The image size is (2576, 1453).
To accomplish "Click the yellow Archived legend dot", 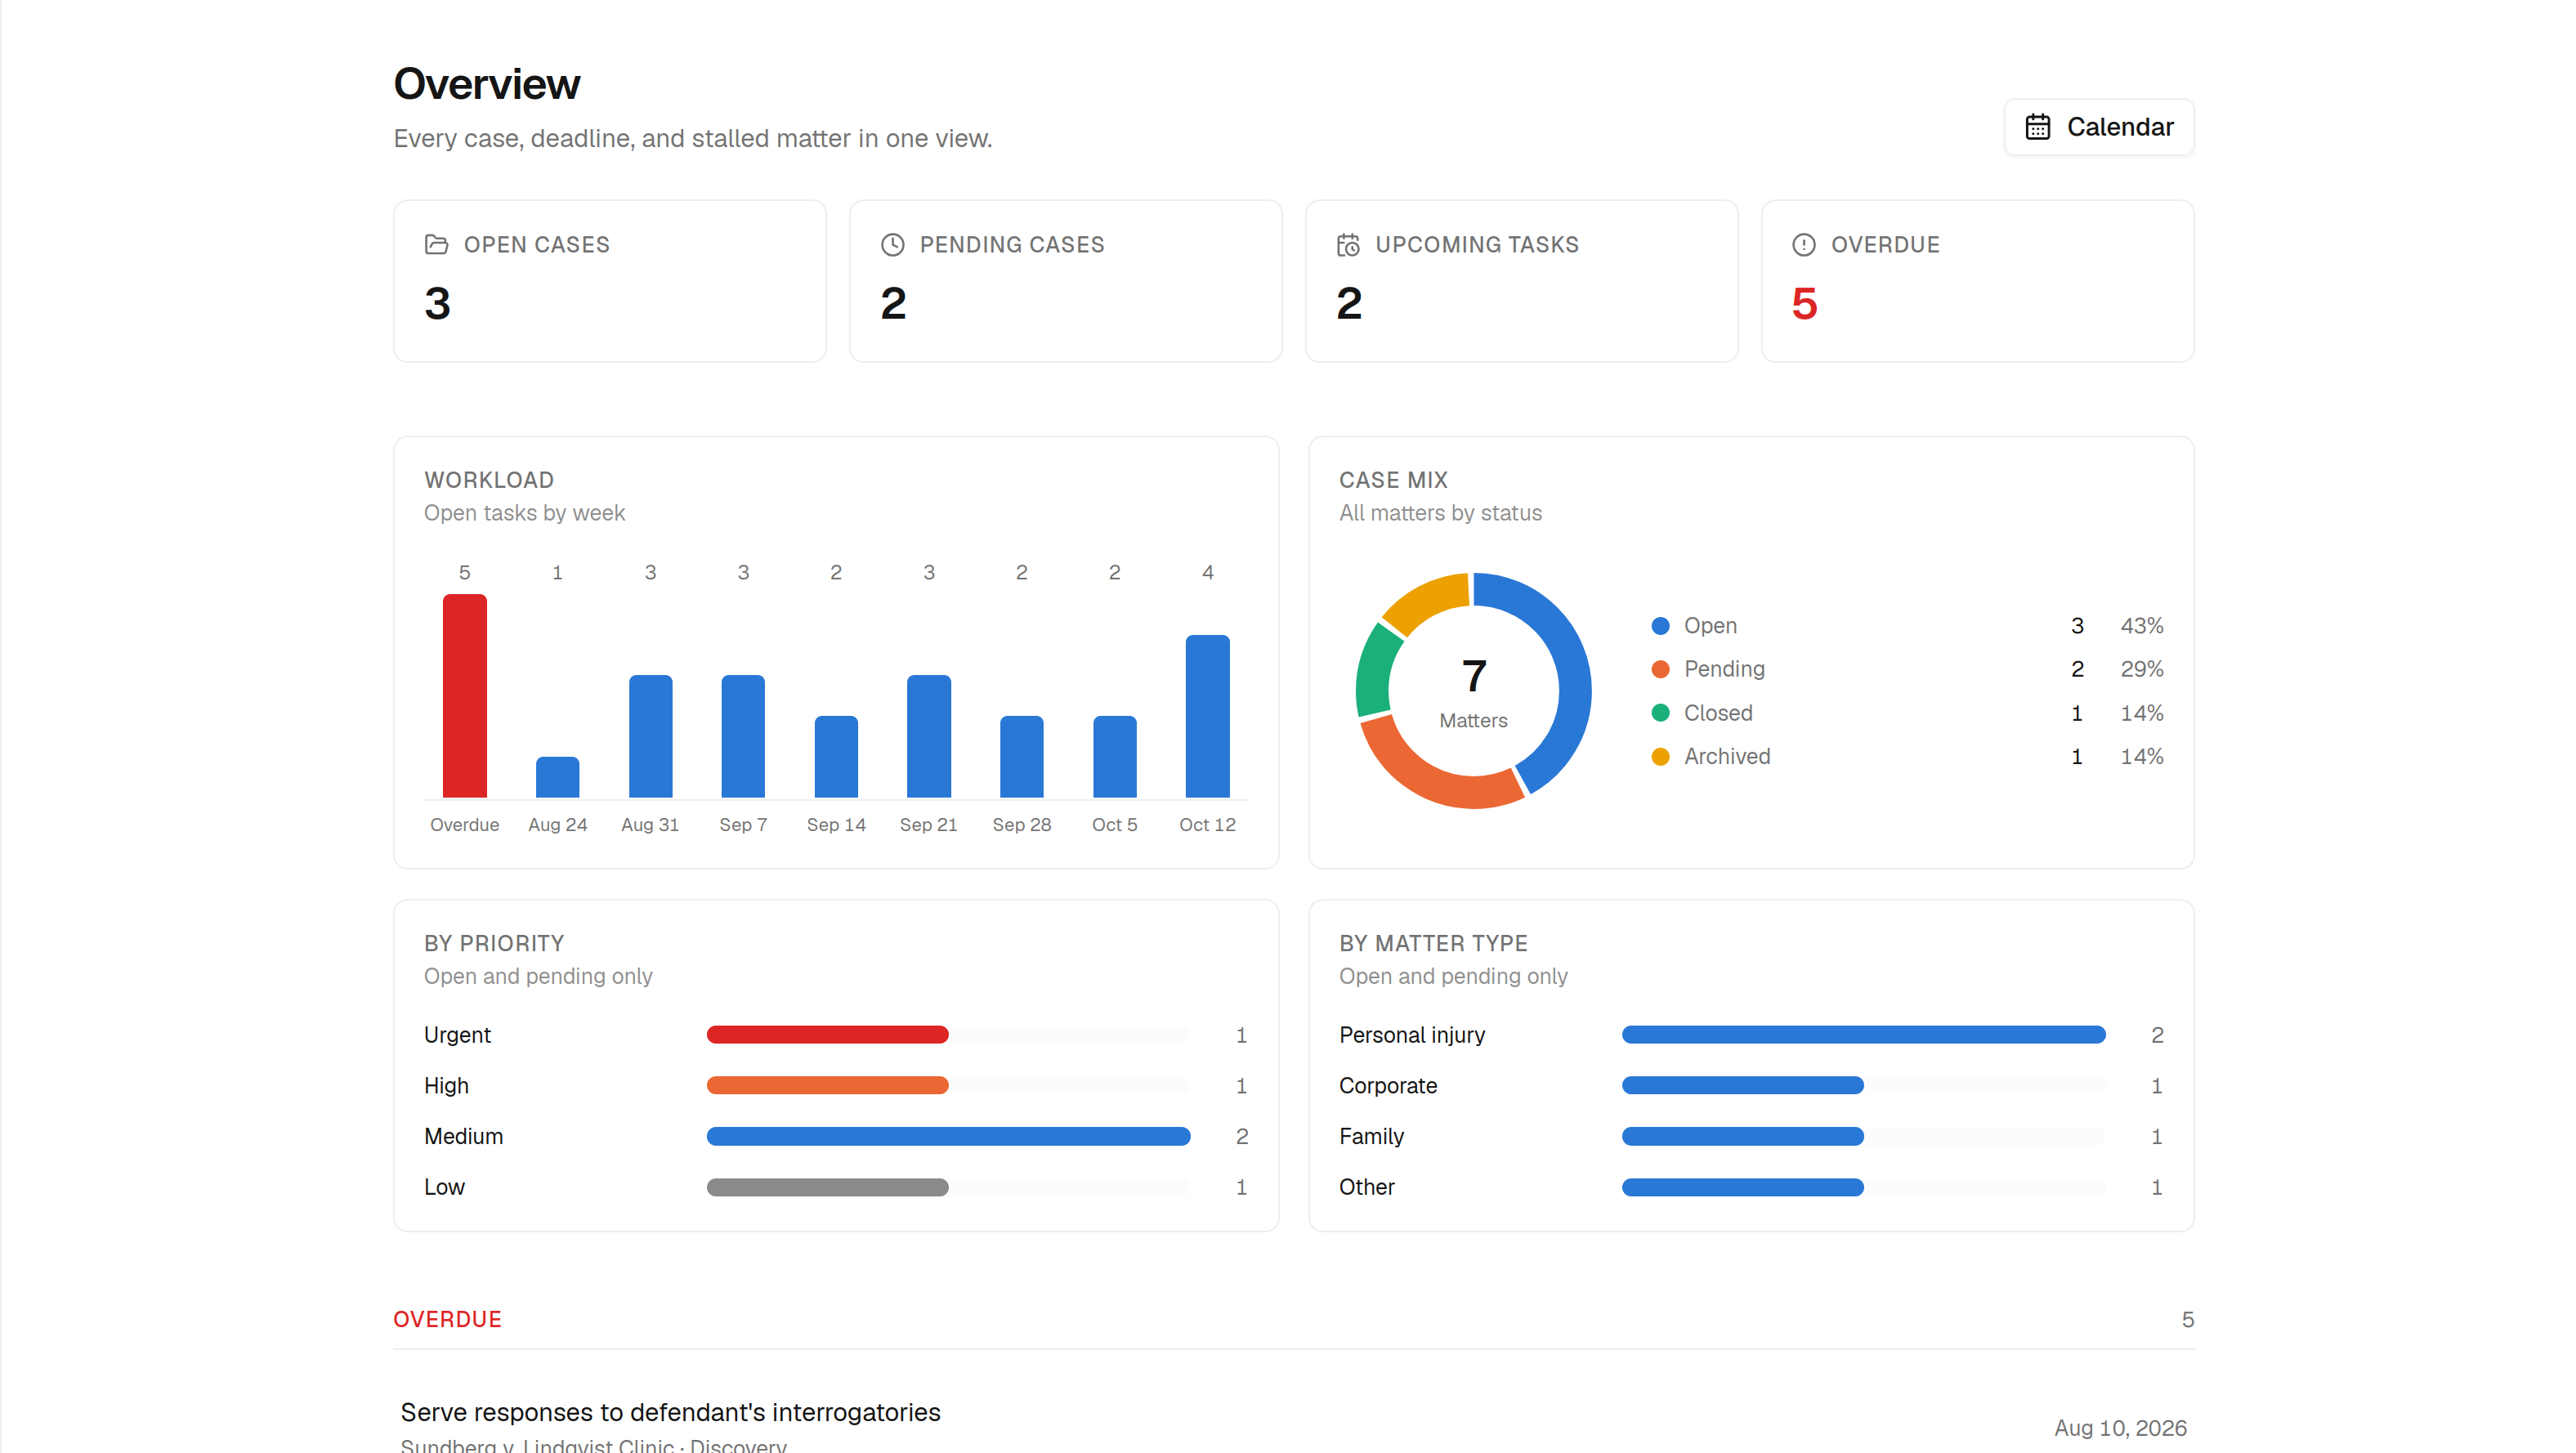I will point(1660,756).
